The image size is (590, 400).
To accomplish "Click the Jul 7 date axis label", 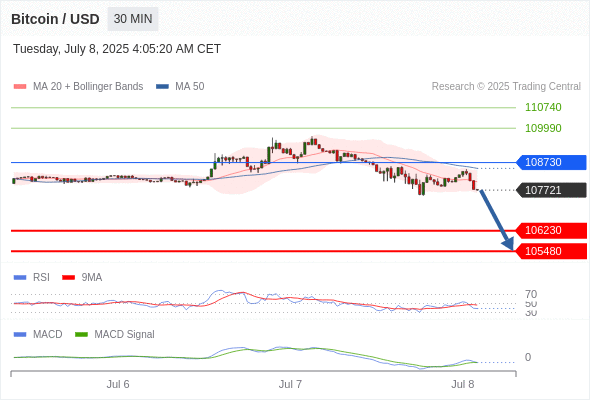I will point(290,385).
